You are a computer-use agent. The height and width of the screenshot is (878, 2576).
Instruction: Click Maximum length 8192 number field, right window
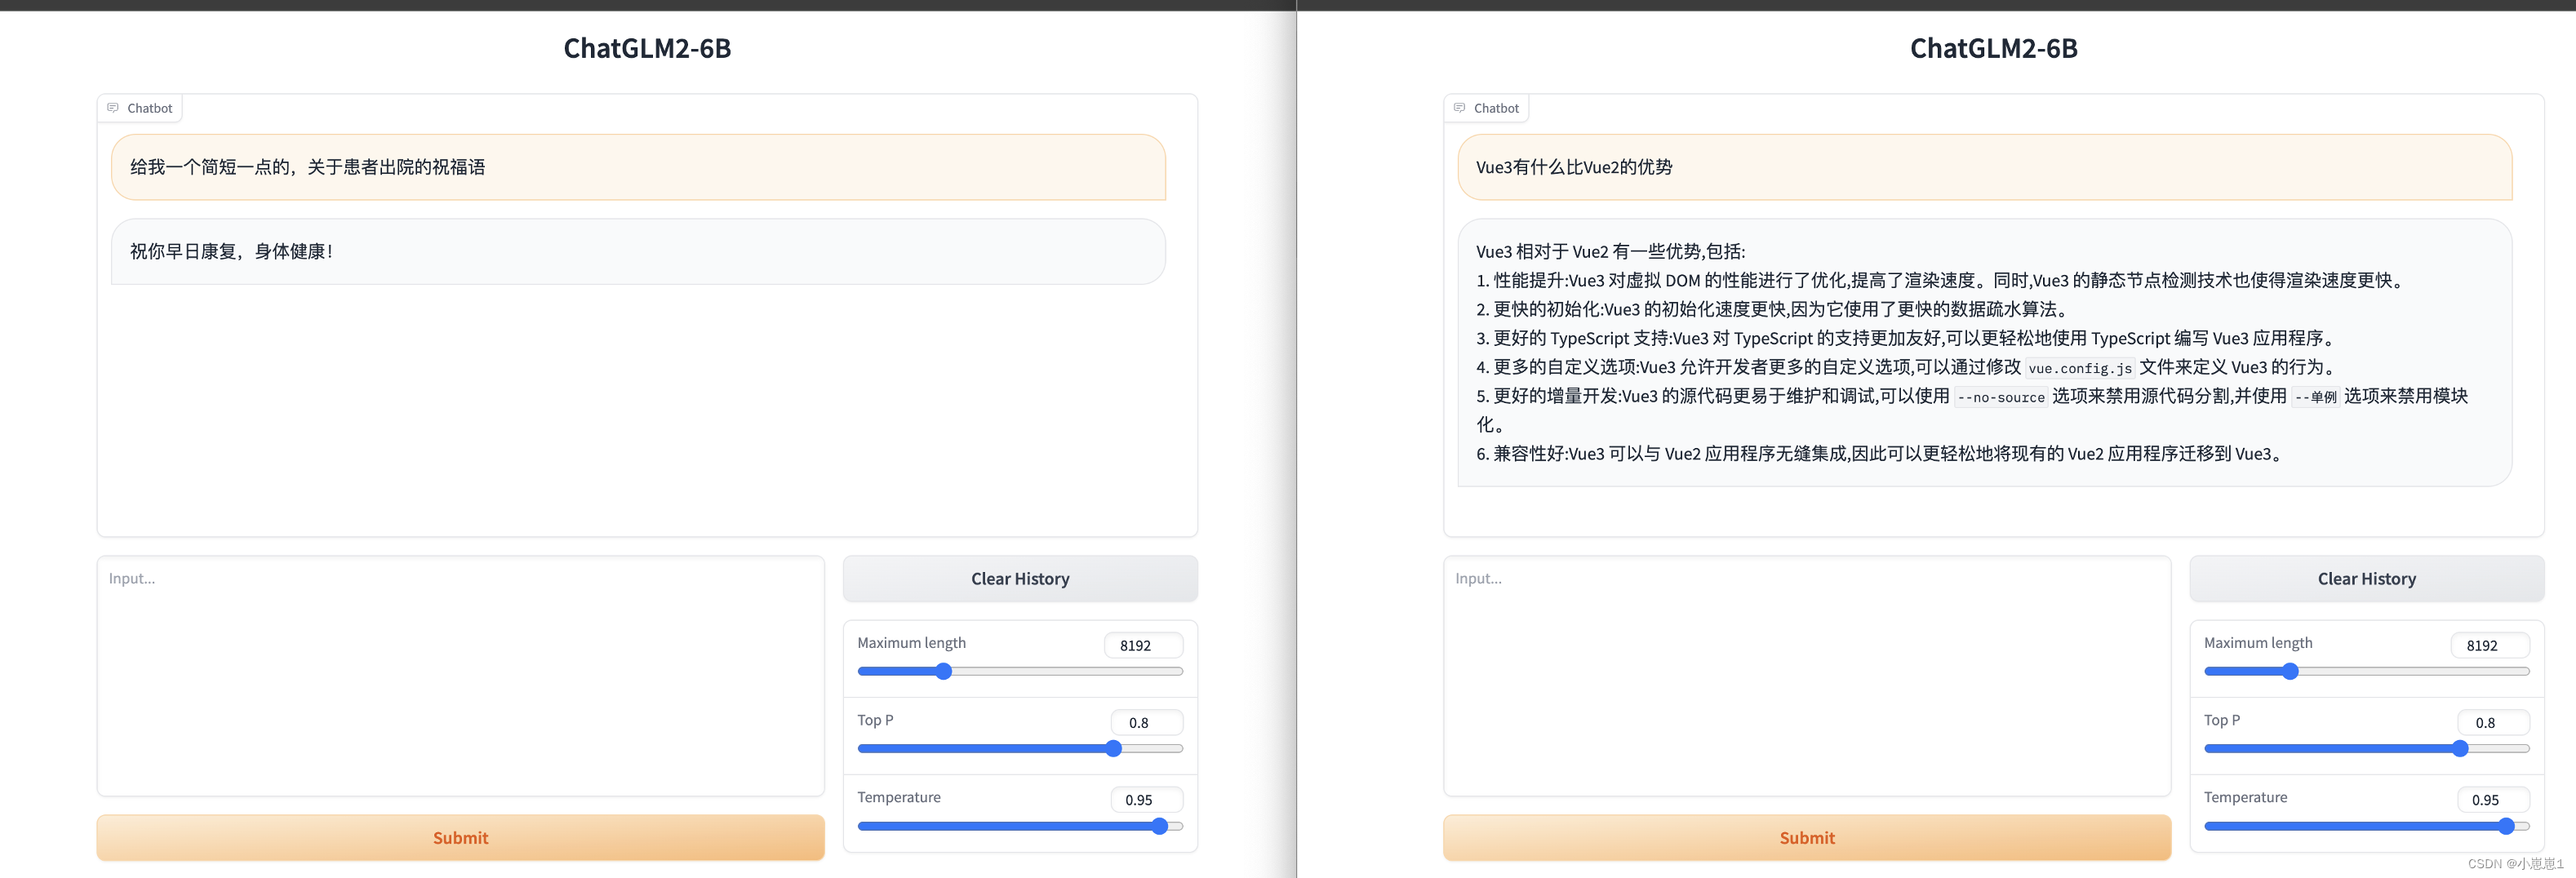click(2490, 645)
